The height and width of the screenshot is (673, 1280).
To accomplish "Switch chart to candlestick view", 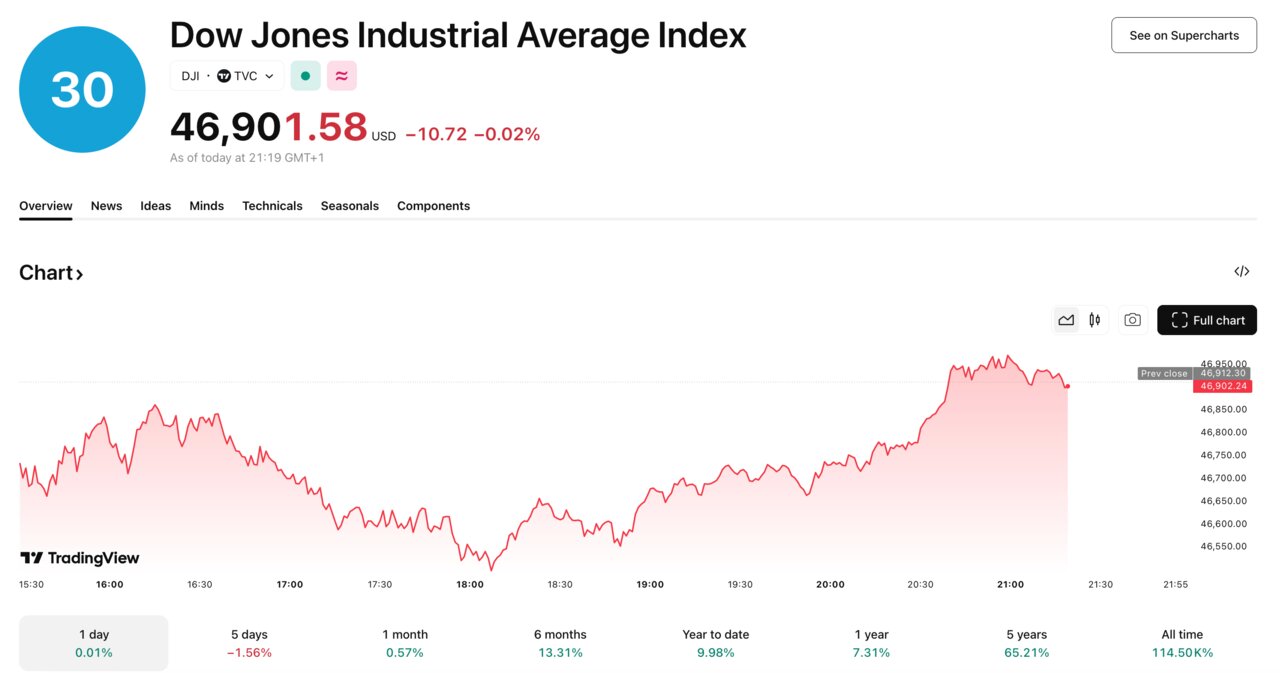I will pos(1094,319).
